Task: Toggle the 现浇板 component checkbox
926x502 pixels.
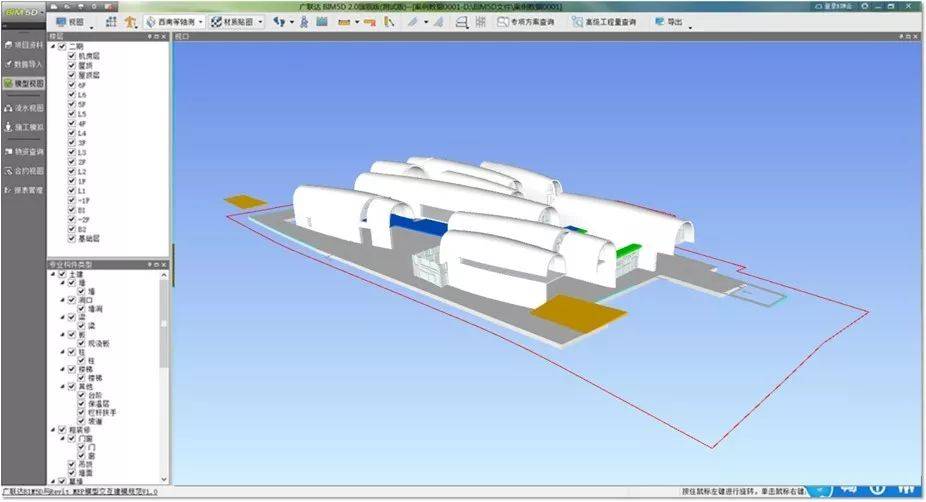Action: click(81, 343)
